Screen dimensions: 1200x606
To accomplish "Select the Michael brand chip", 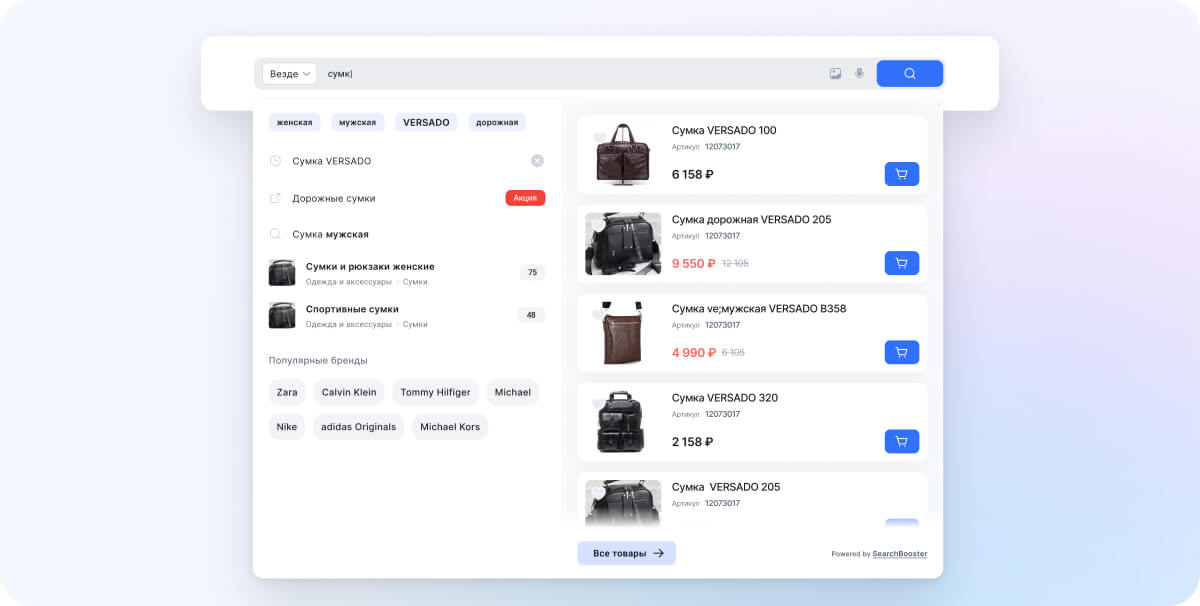I will coord(513,392).
